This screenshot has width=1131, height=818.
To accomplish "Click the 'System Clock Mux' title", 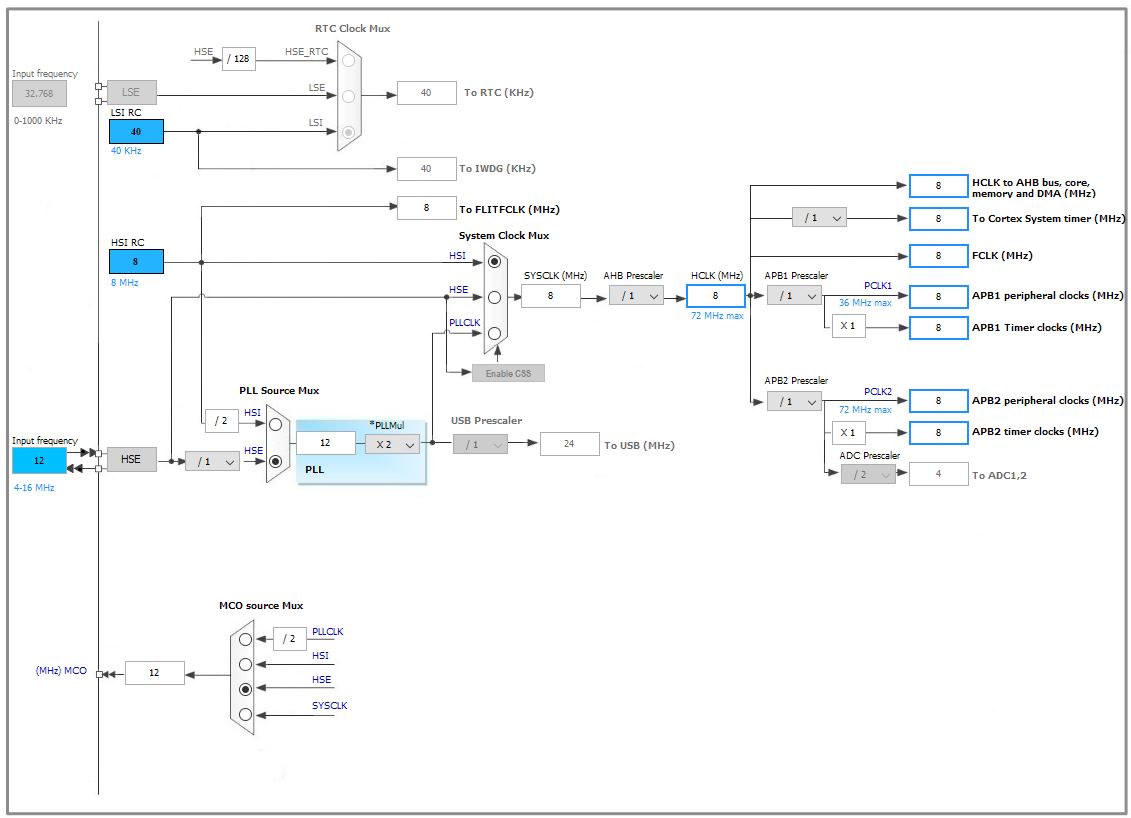I will pyautogui.click(x=503, y=236).
